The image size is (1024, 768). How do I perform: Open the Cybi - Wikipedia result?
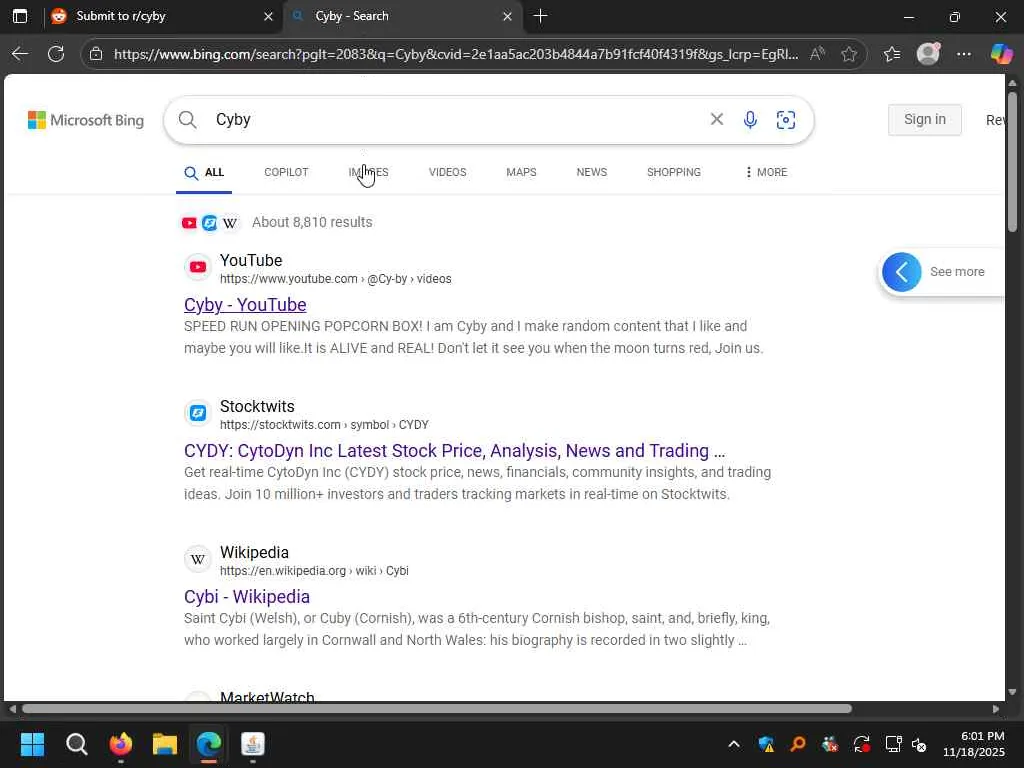point(247,597)
